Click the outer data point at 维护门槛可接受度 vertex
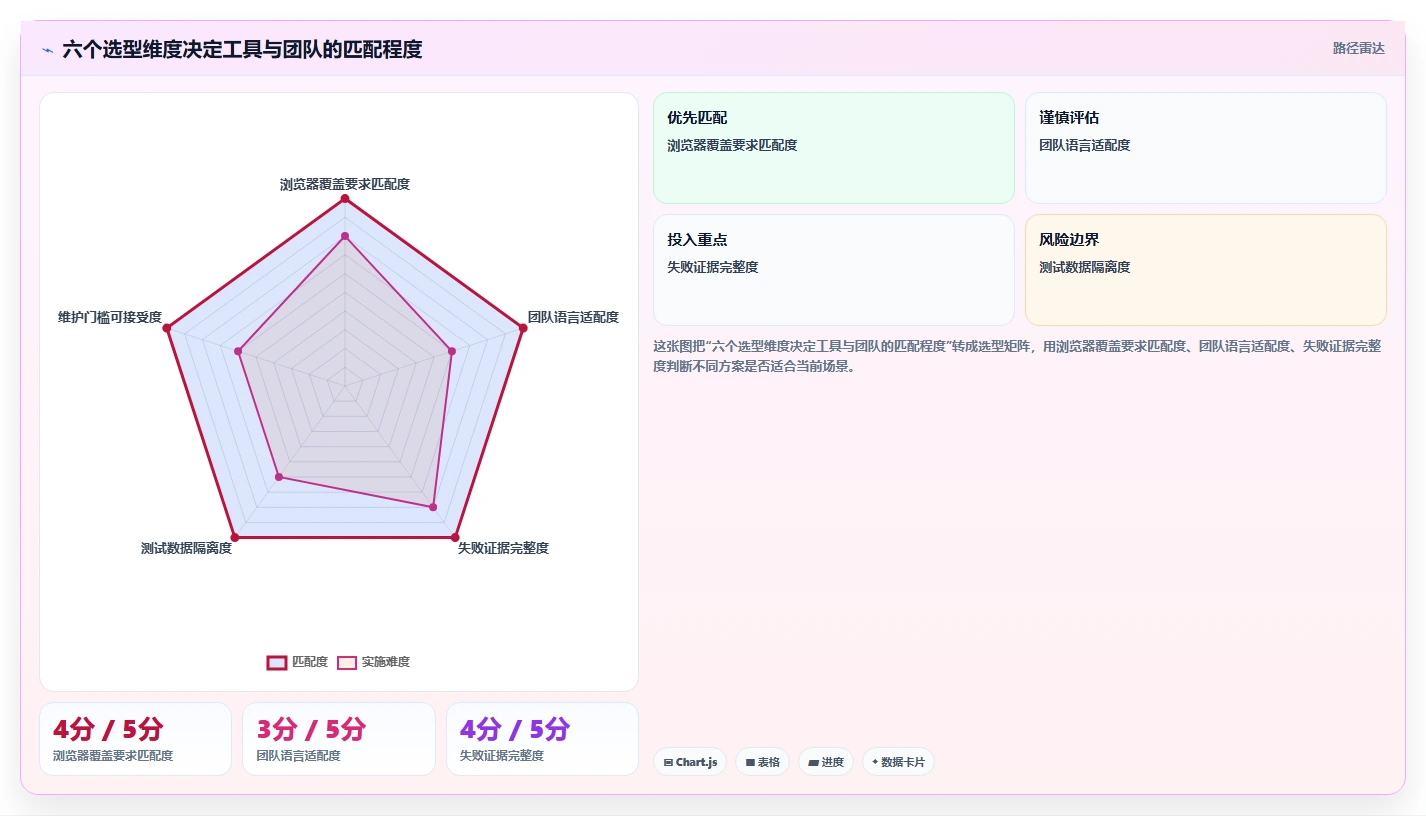The width and height of the screenshot is (1426, 816). click(167, 328)
